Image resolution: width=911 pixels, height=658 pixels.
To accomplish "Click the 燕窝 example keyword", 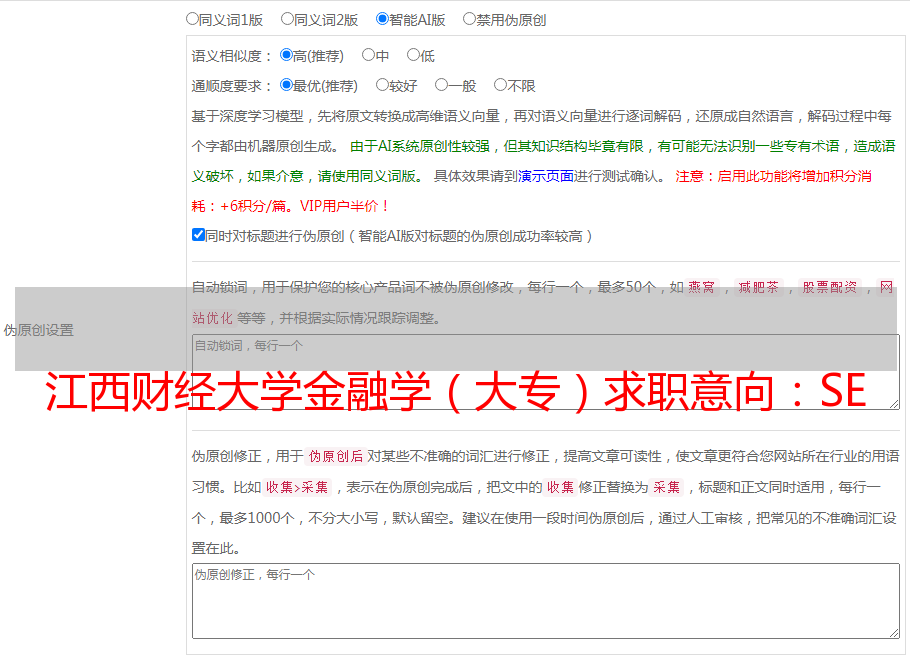I will coord(701,287).
